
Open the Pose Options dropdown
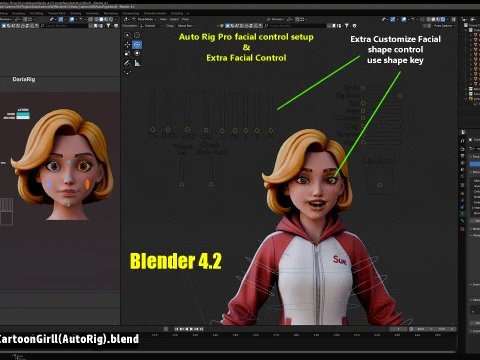tap(444, 26)
